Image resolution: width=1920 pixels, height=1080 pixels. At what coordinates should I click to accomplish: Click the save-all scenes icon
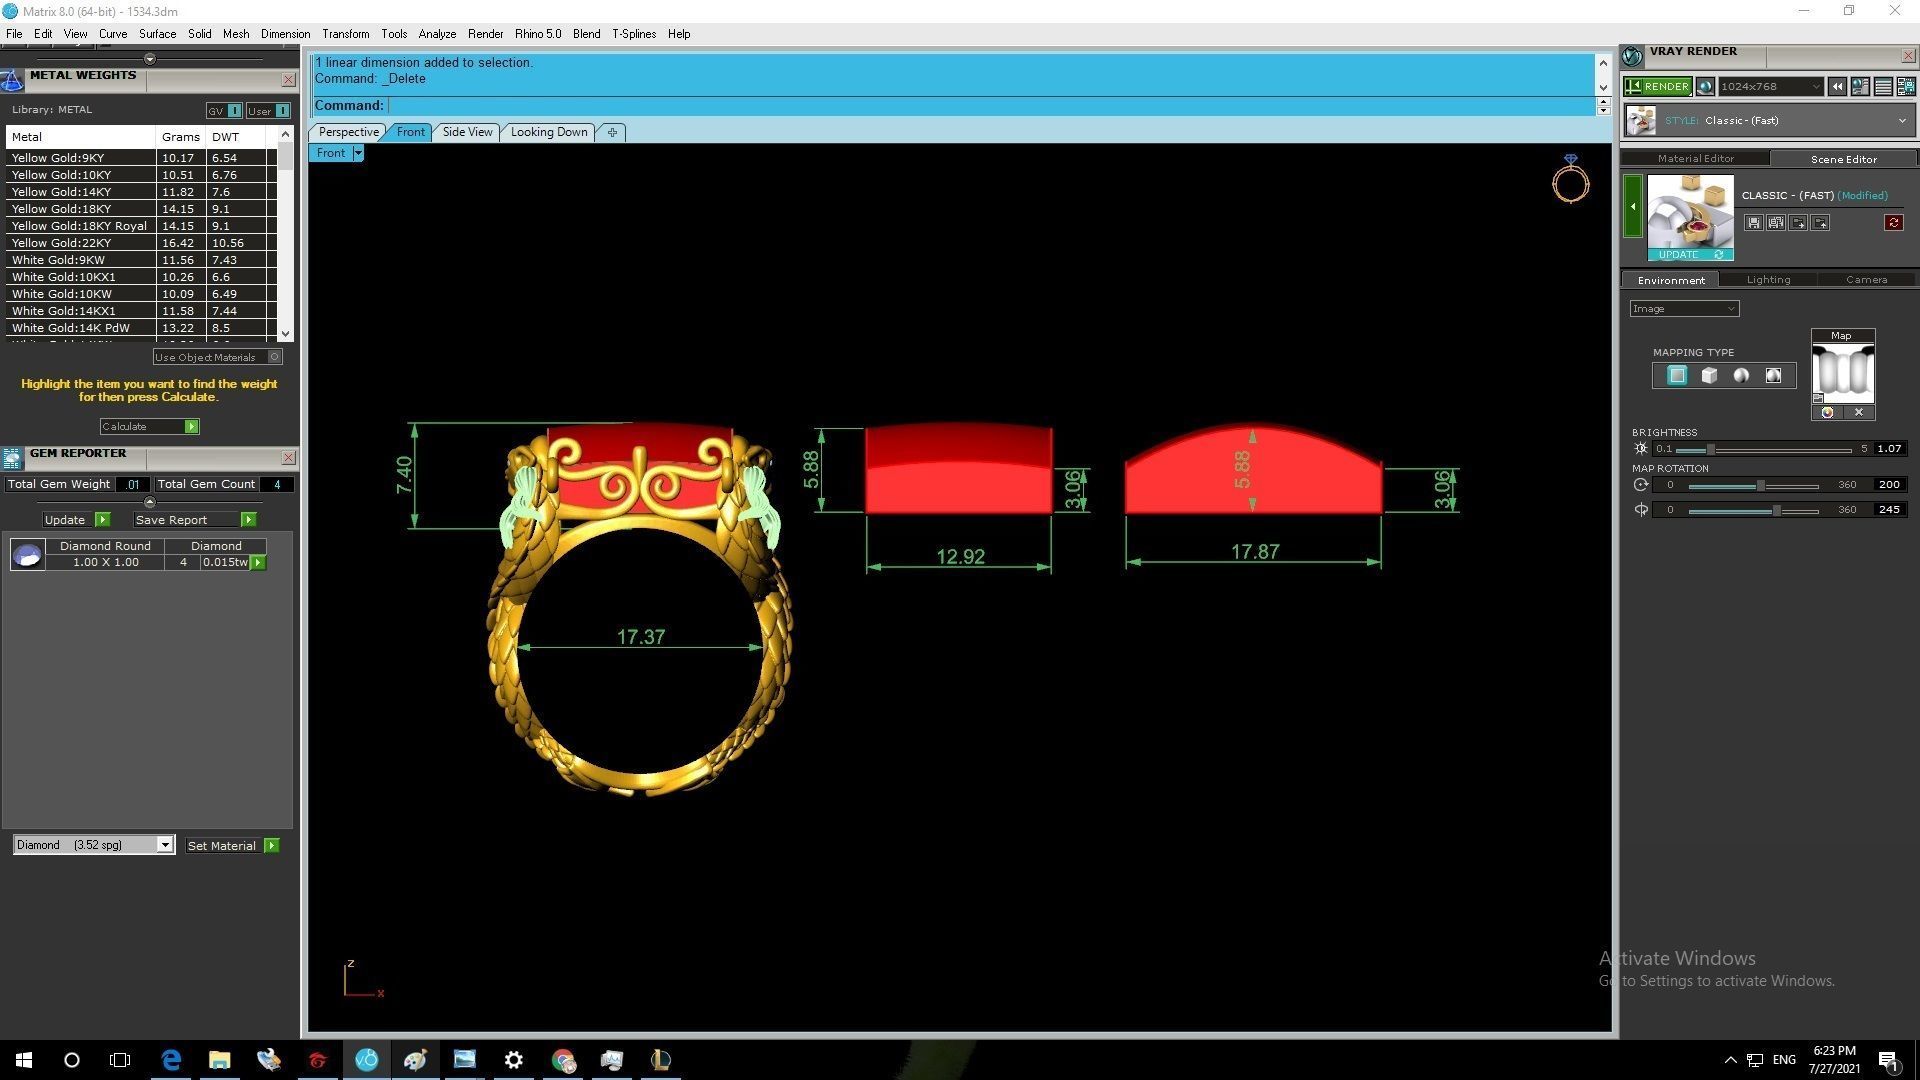point(1775,223)
